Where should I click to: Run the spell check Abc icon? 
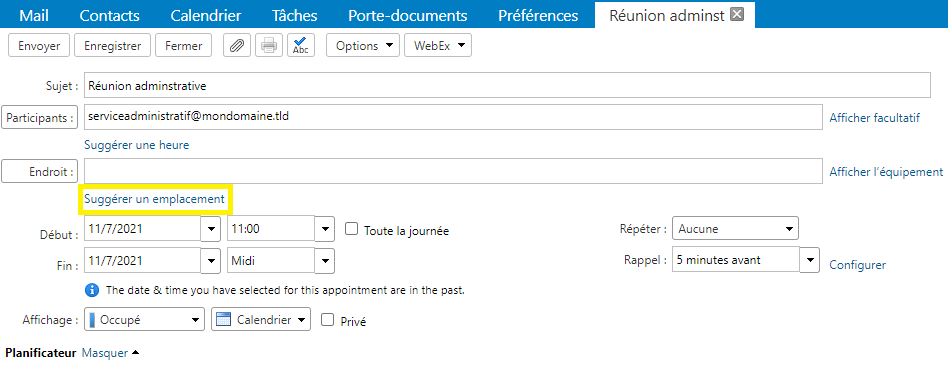[300, 46]
